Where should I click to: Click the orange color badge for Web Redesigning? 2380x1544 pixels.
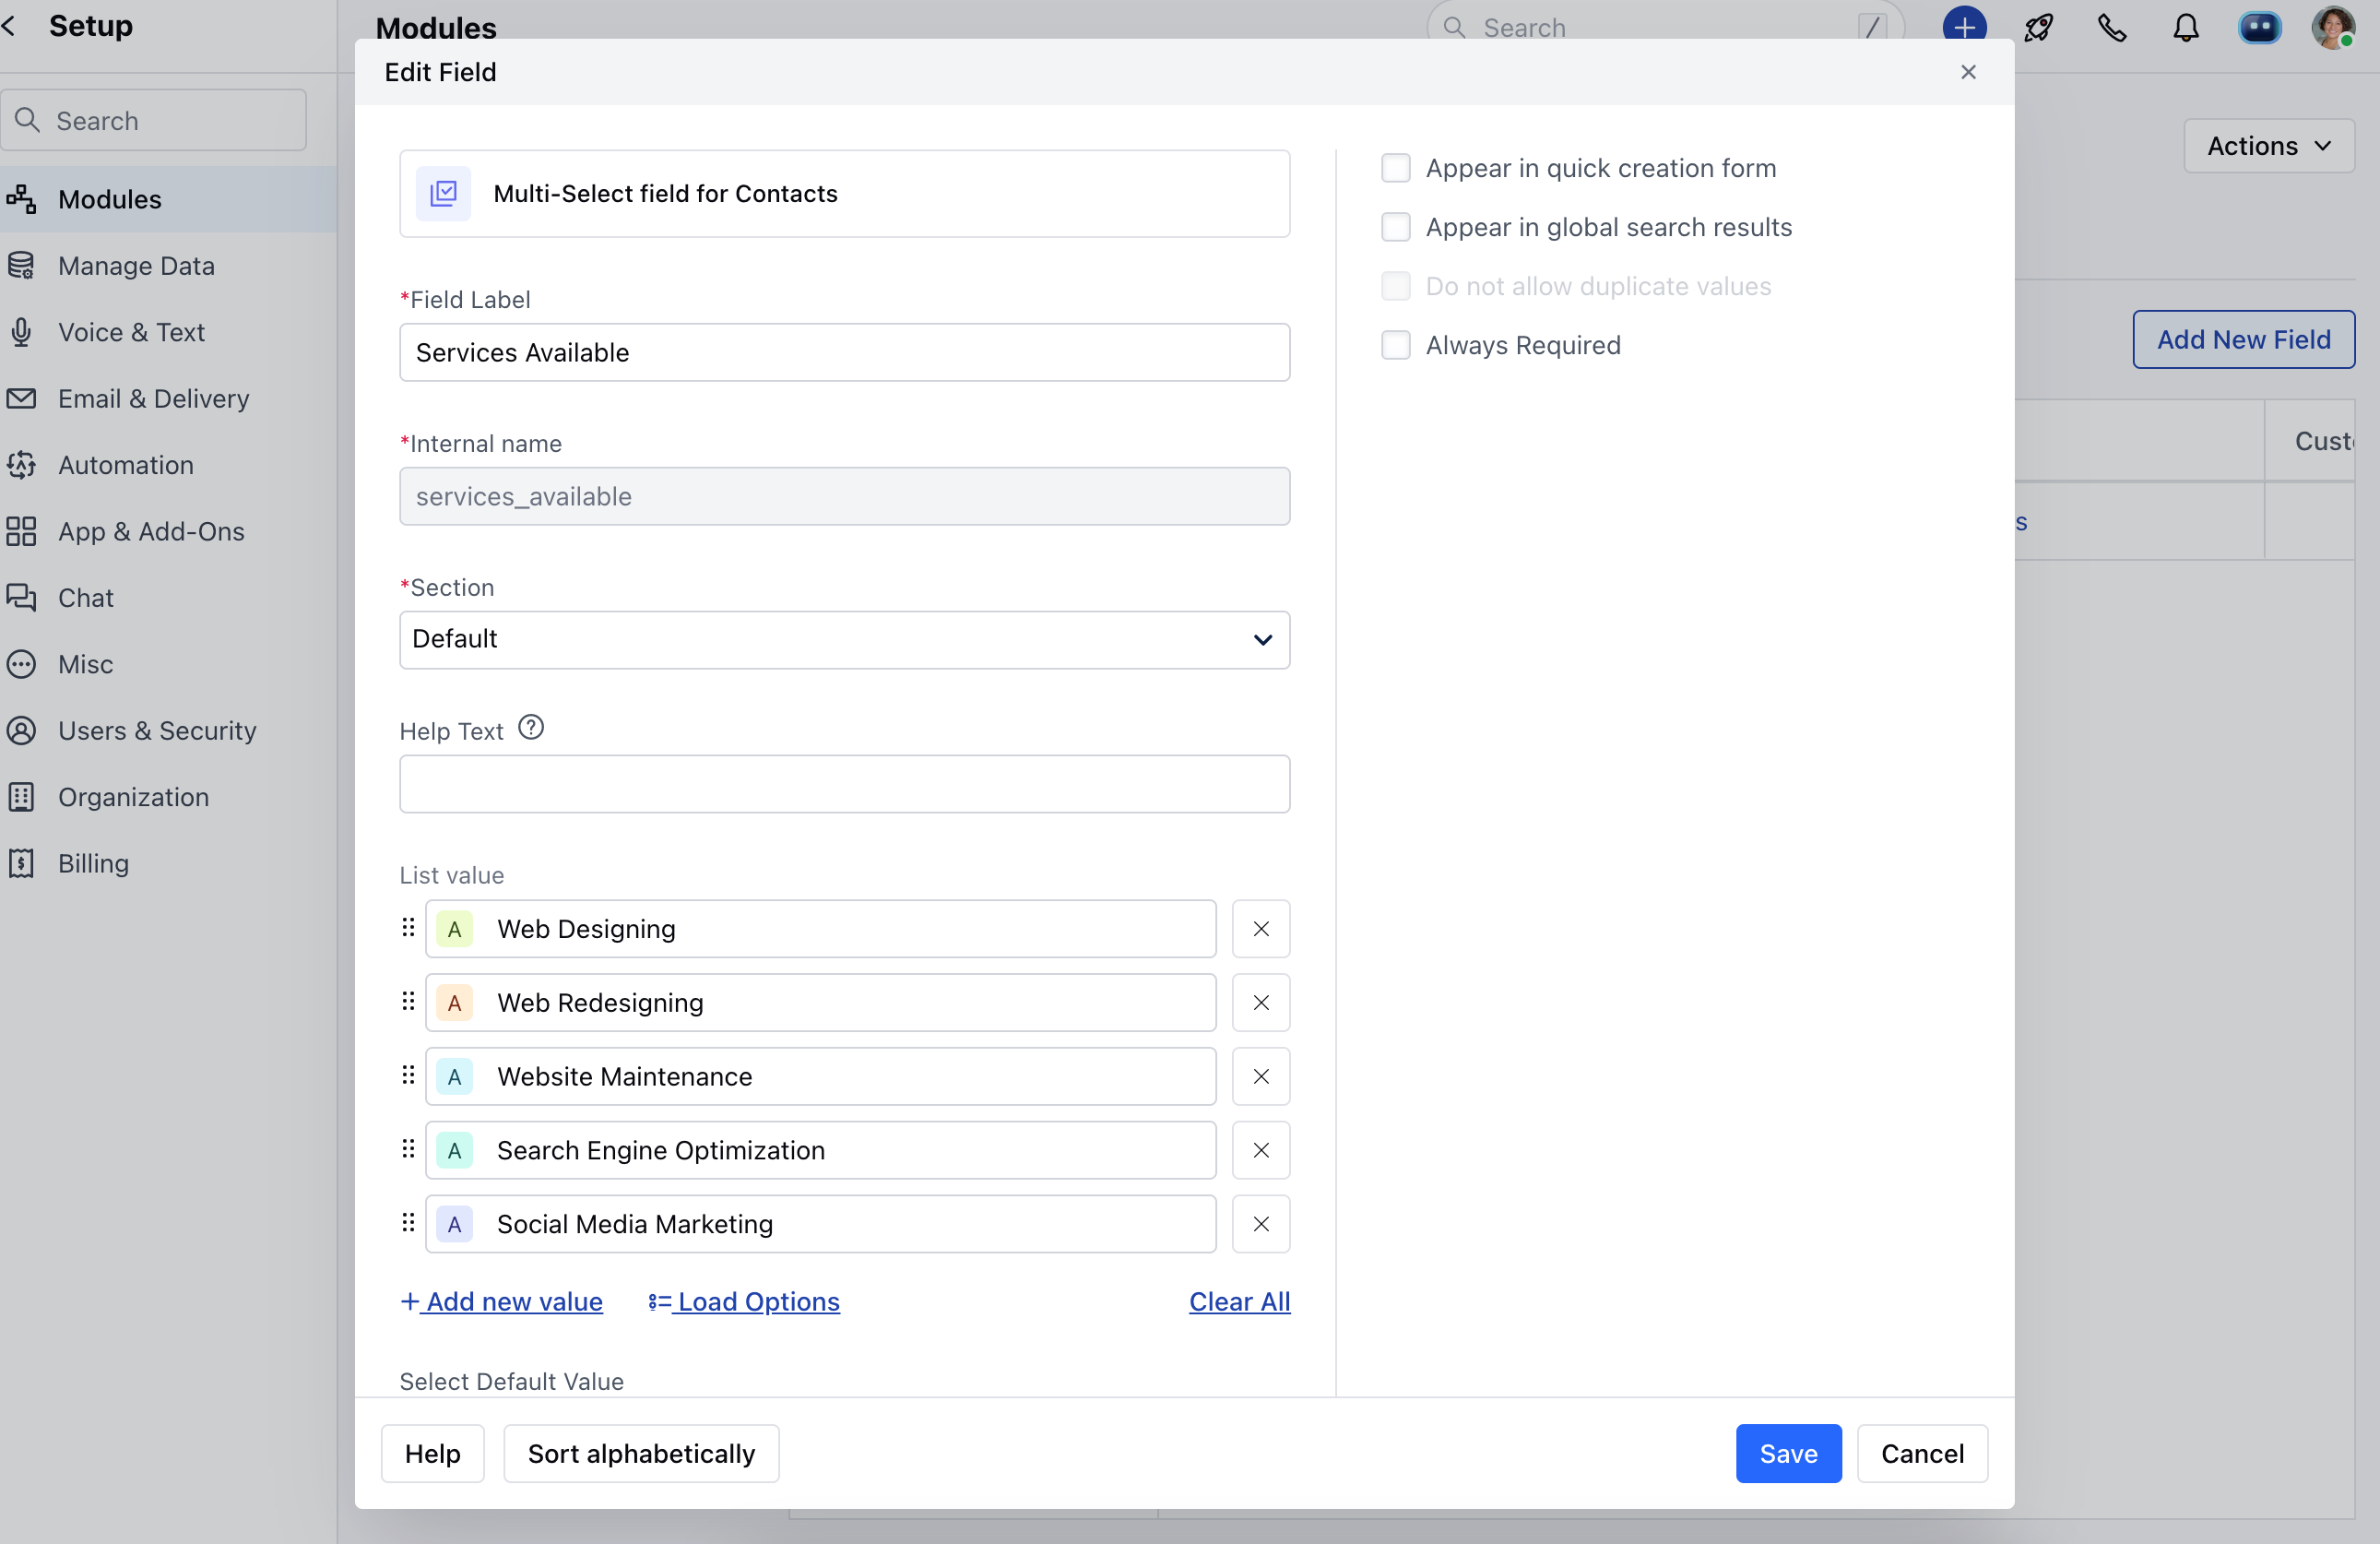pyautogui.click(x=454, y=1003)
